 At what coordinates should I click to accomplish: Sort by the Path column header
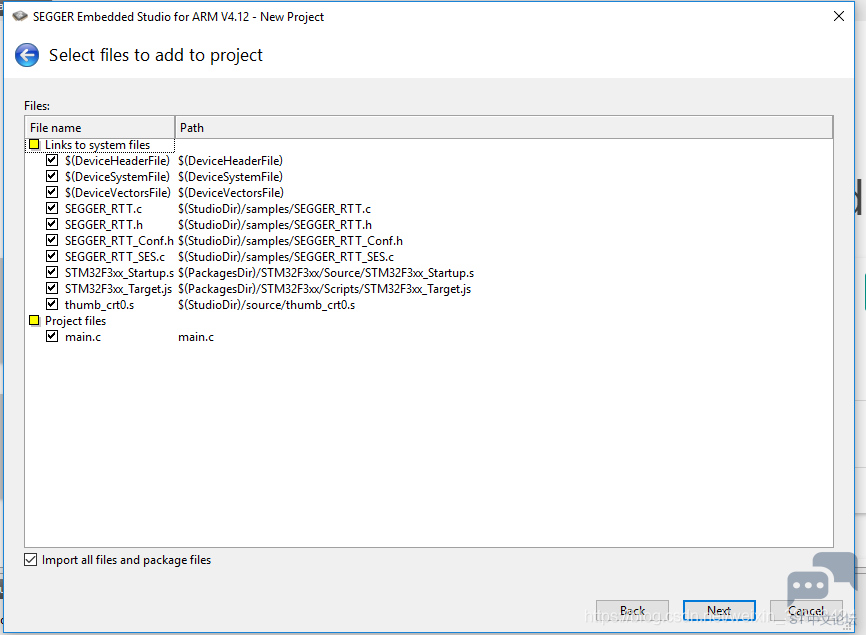504,128
